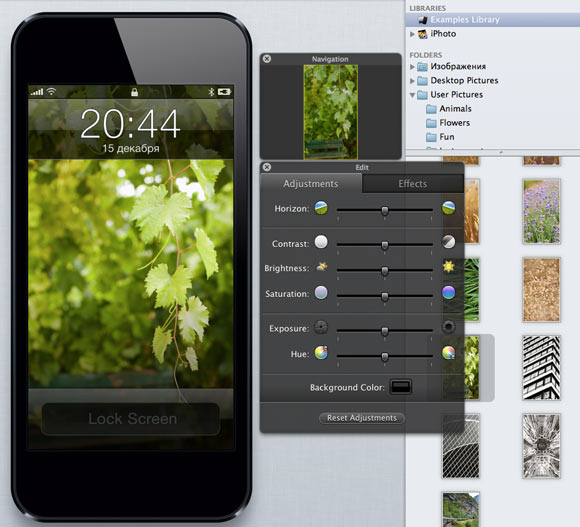Expand the Изображения folder

pyautogui.click(x=412, y=67)
